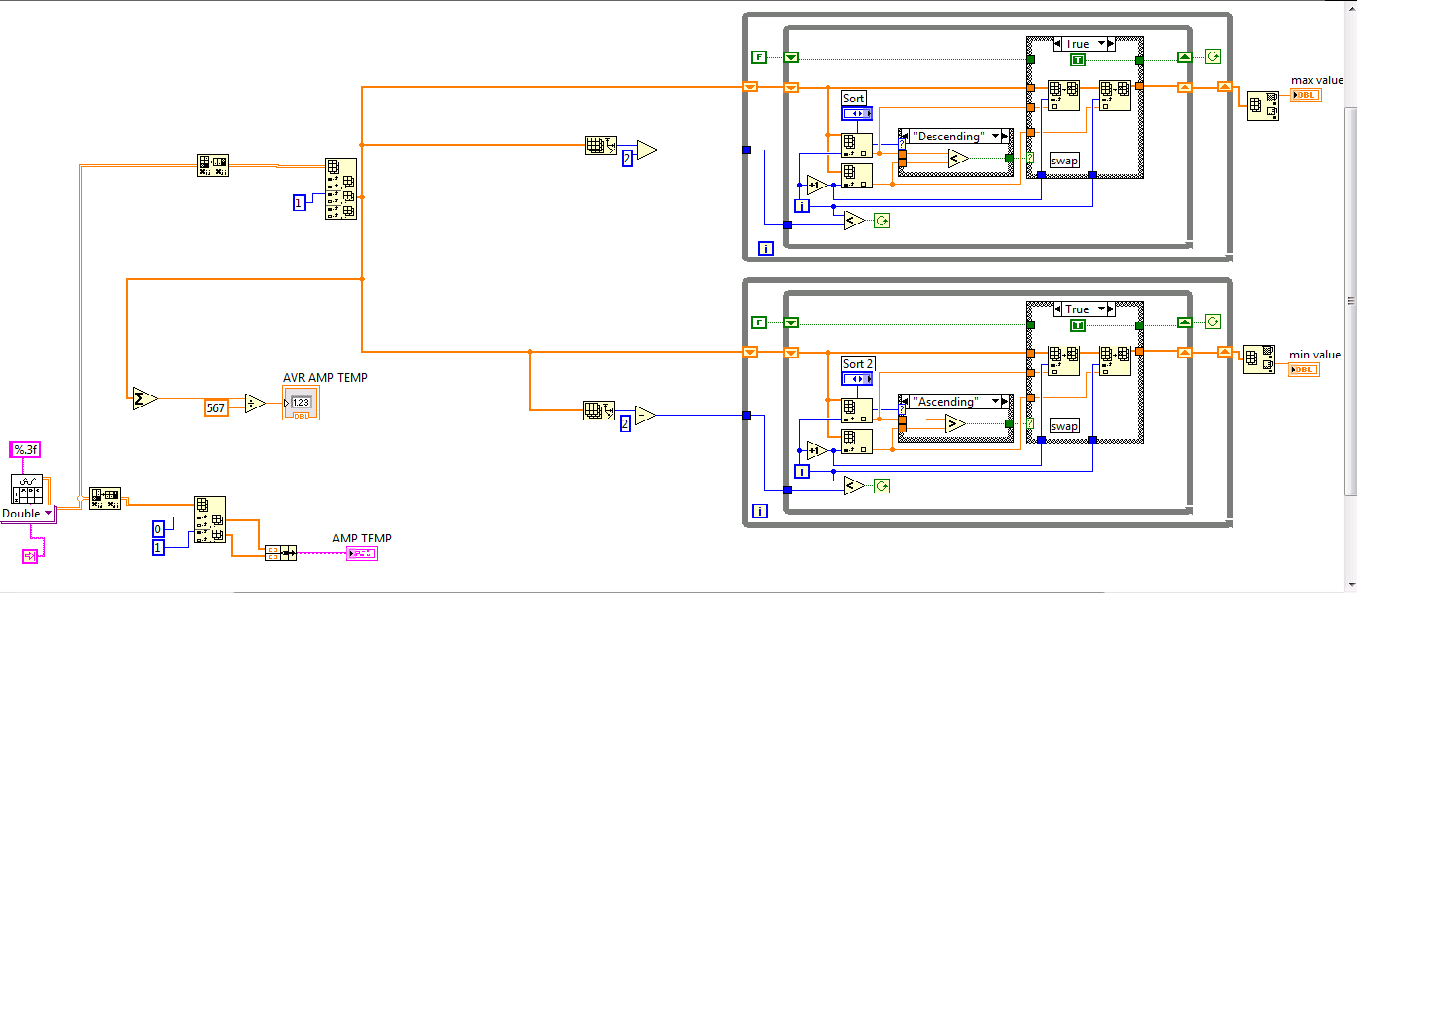
Task: Select the AVR AMP TEMP indicator terminal
Action: click(x=301, y=404)
